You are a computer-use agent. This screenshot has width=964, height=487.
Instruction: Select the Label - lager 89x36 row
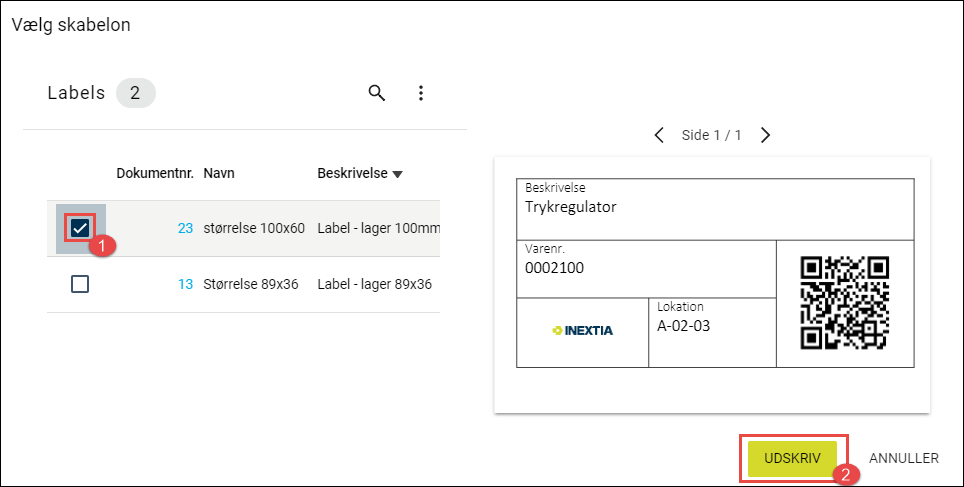[243, 284]
